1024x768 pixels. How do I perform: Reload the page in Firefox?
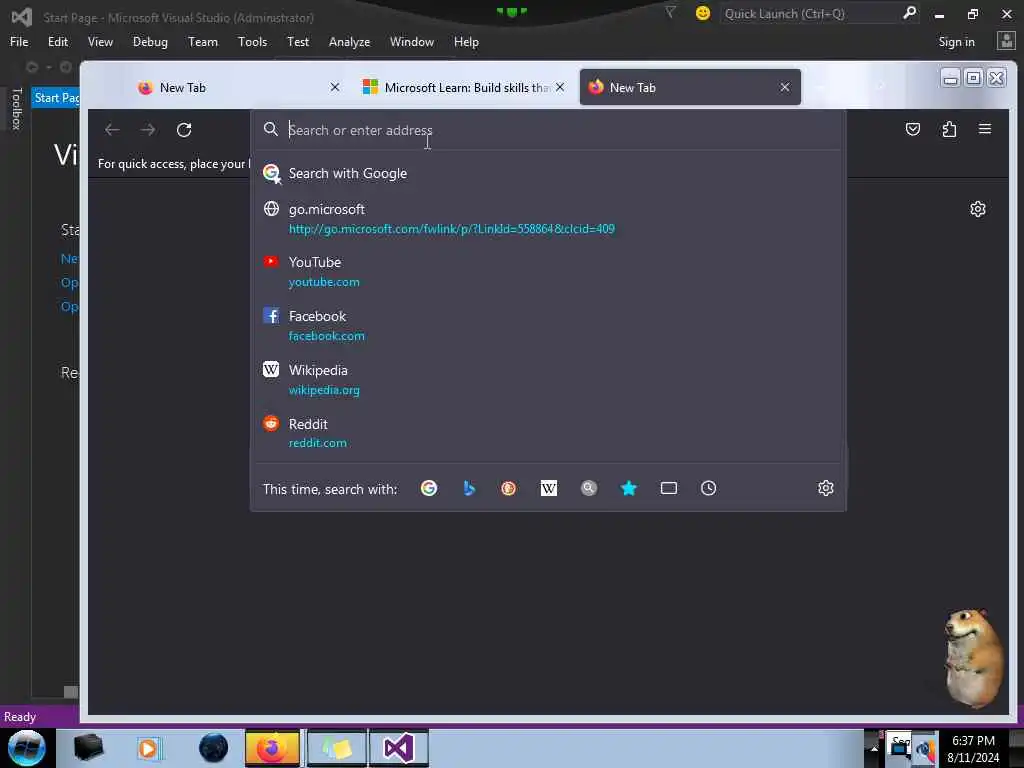pos(184,130)
